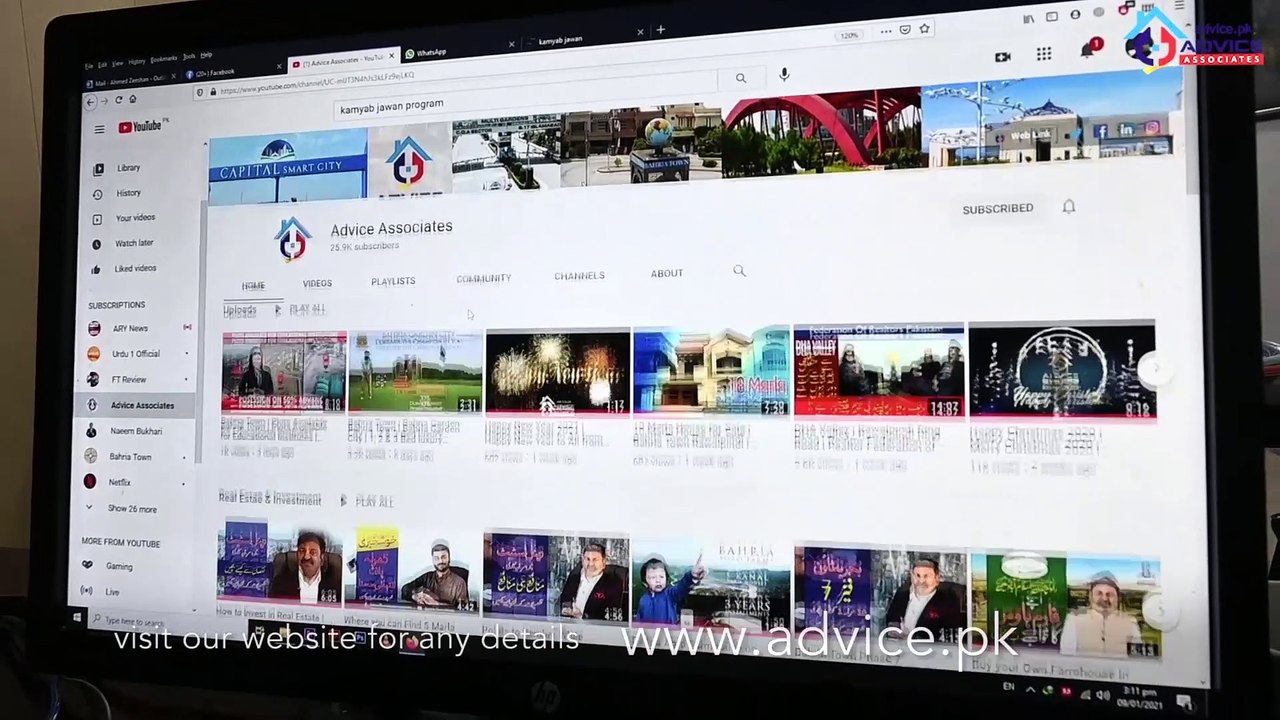
Task: Click the Instagram icon on channel banner
Action: pyautogui.click(x=1152, y=128)
